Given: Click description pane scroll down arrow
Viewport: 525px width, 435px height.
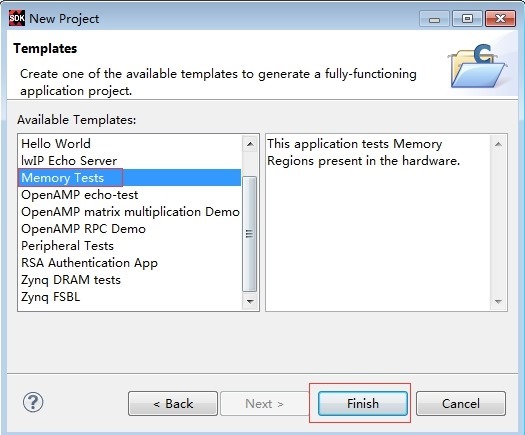Looking at the screenshot, I should point(498,301).
